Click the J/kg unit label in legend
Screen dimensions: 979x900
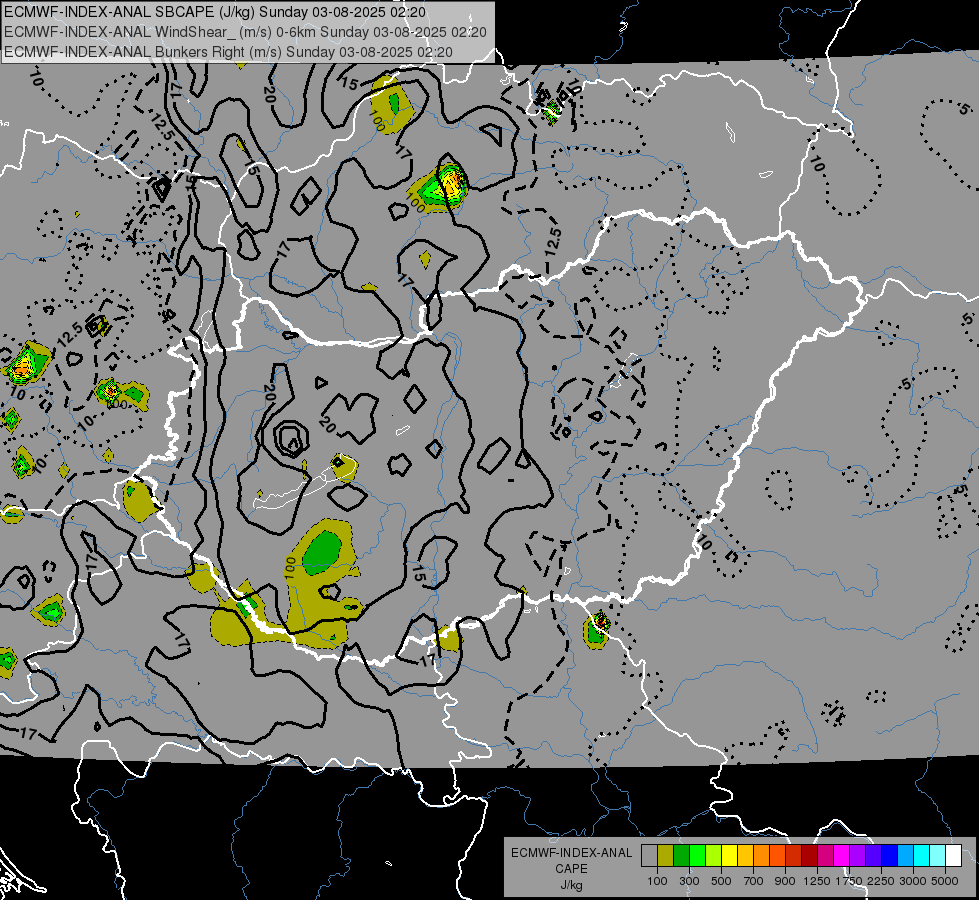click(x=571, y=885)
